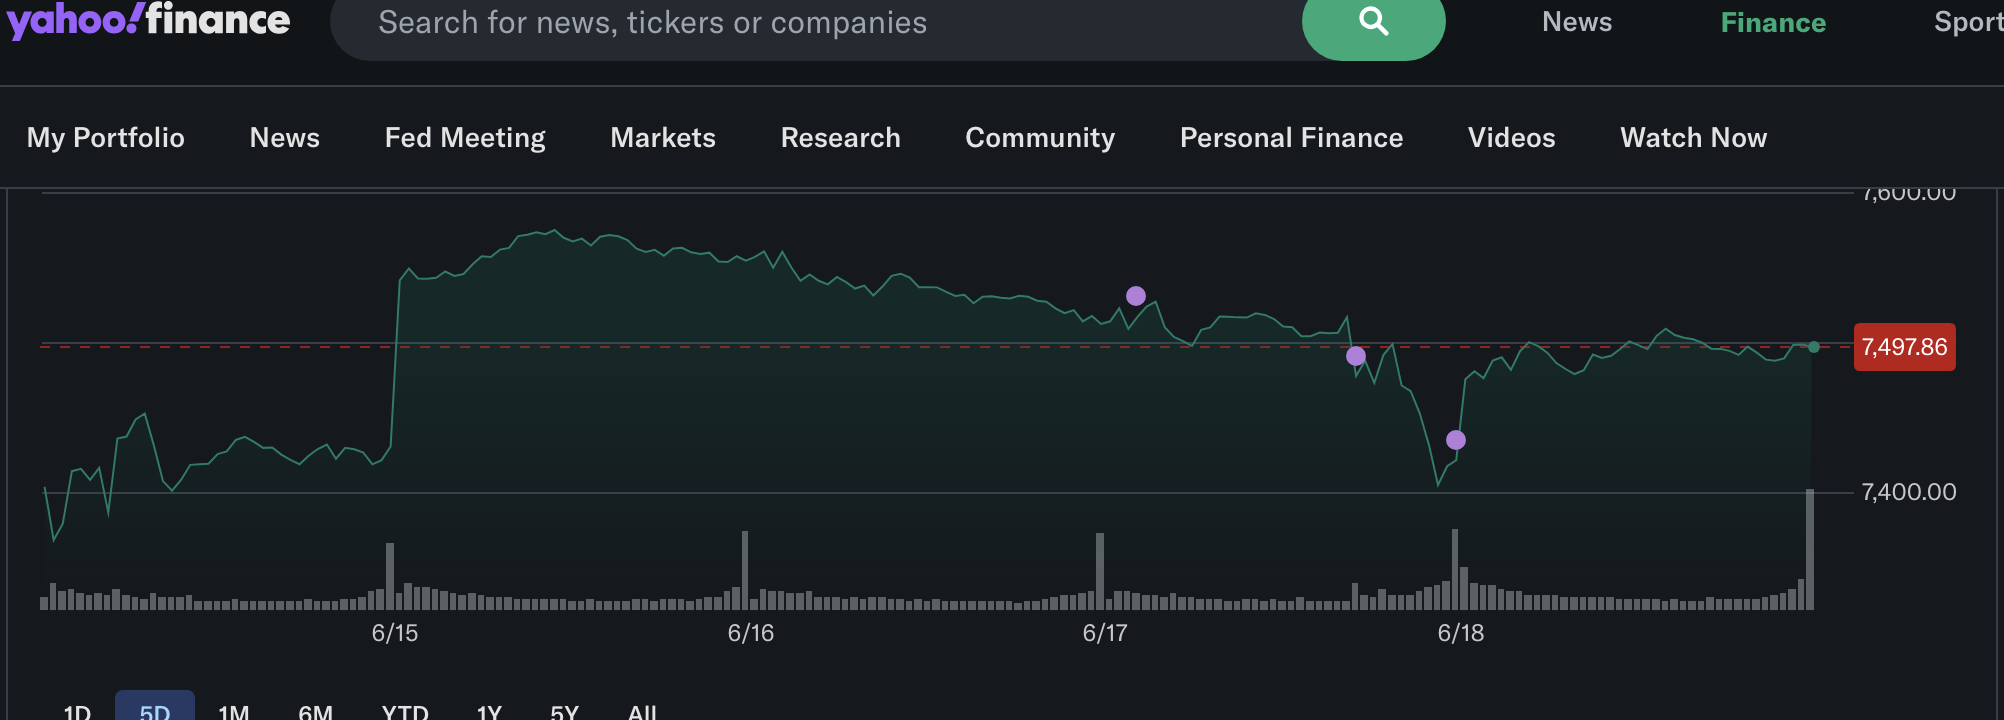Select the 1M chart range
This screenshot has width=2004, height=720.
[x=233, y=712]
